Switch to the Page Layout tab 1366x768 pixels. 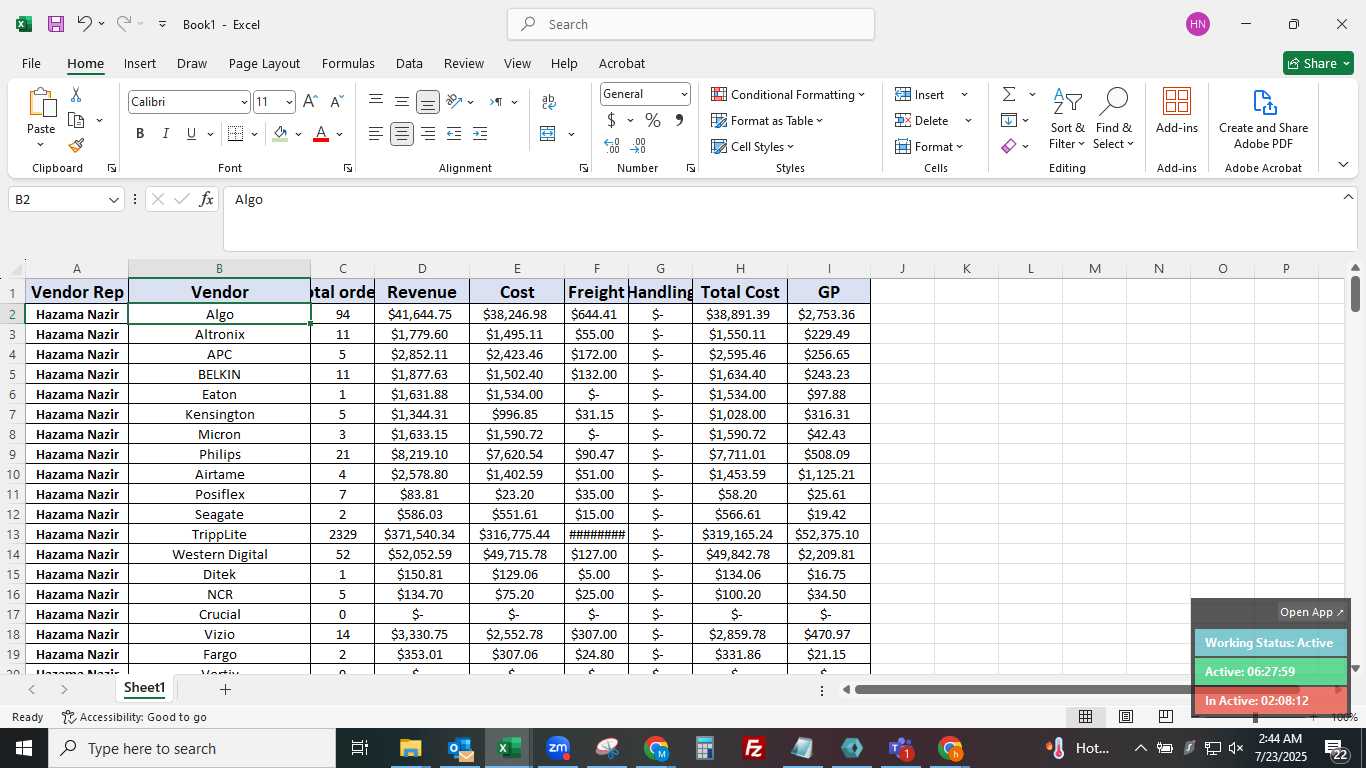pyautogui.click(x=264, y=63)
